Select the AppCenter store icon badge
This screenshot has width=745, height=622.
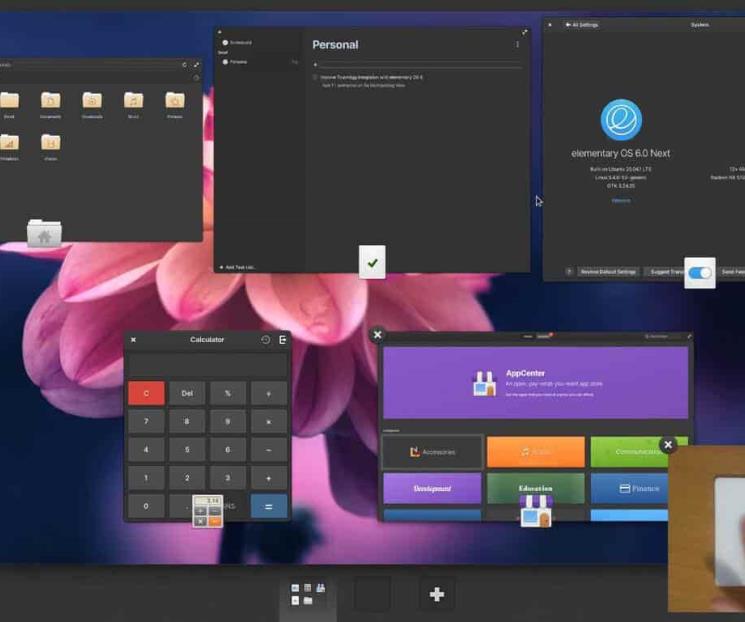(x=536, y=511)
